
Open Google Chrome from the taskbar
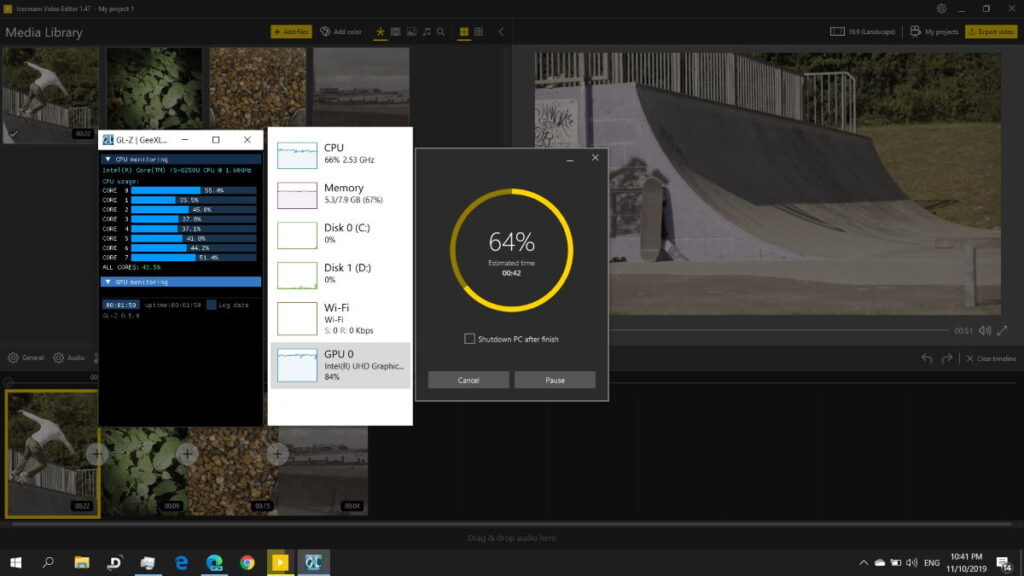pos(247,562)
